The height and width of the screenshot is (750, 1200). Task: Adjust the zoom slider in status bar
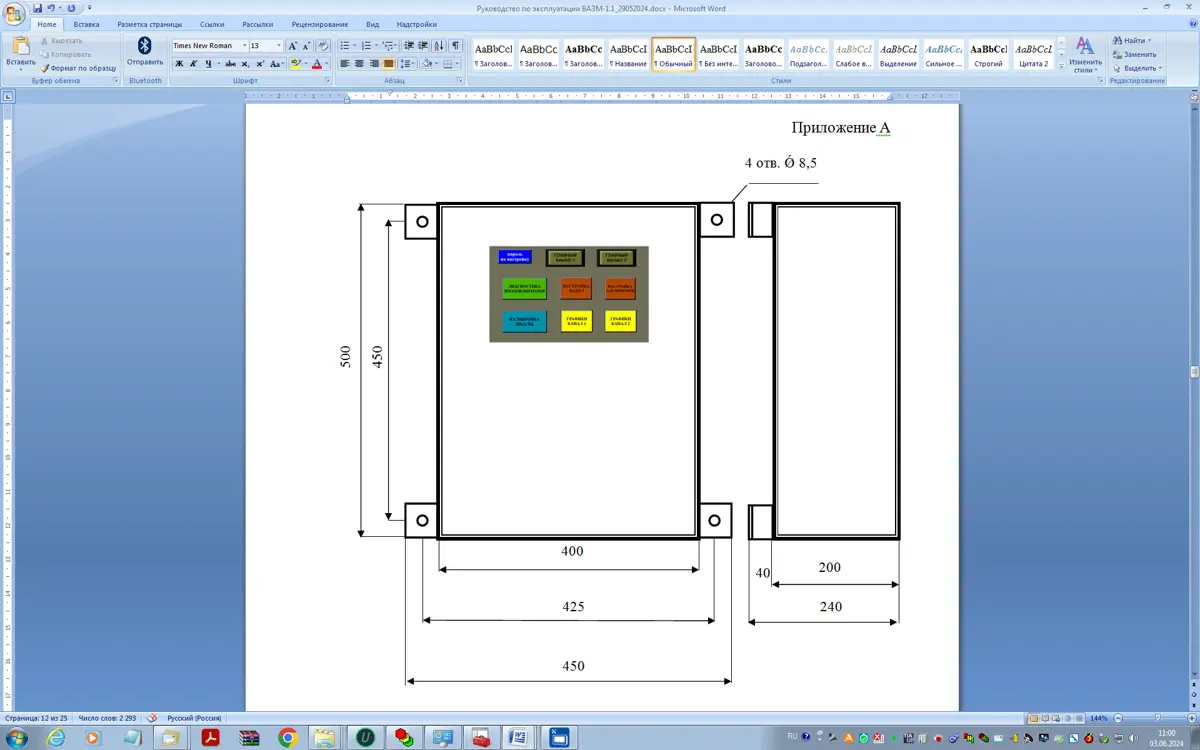tap(1157, 718)
